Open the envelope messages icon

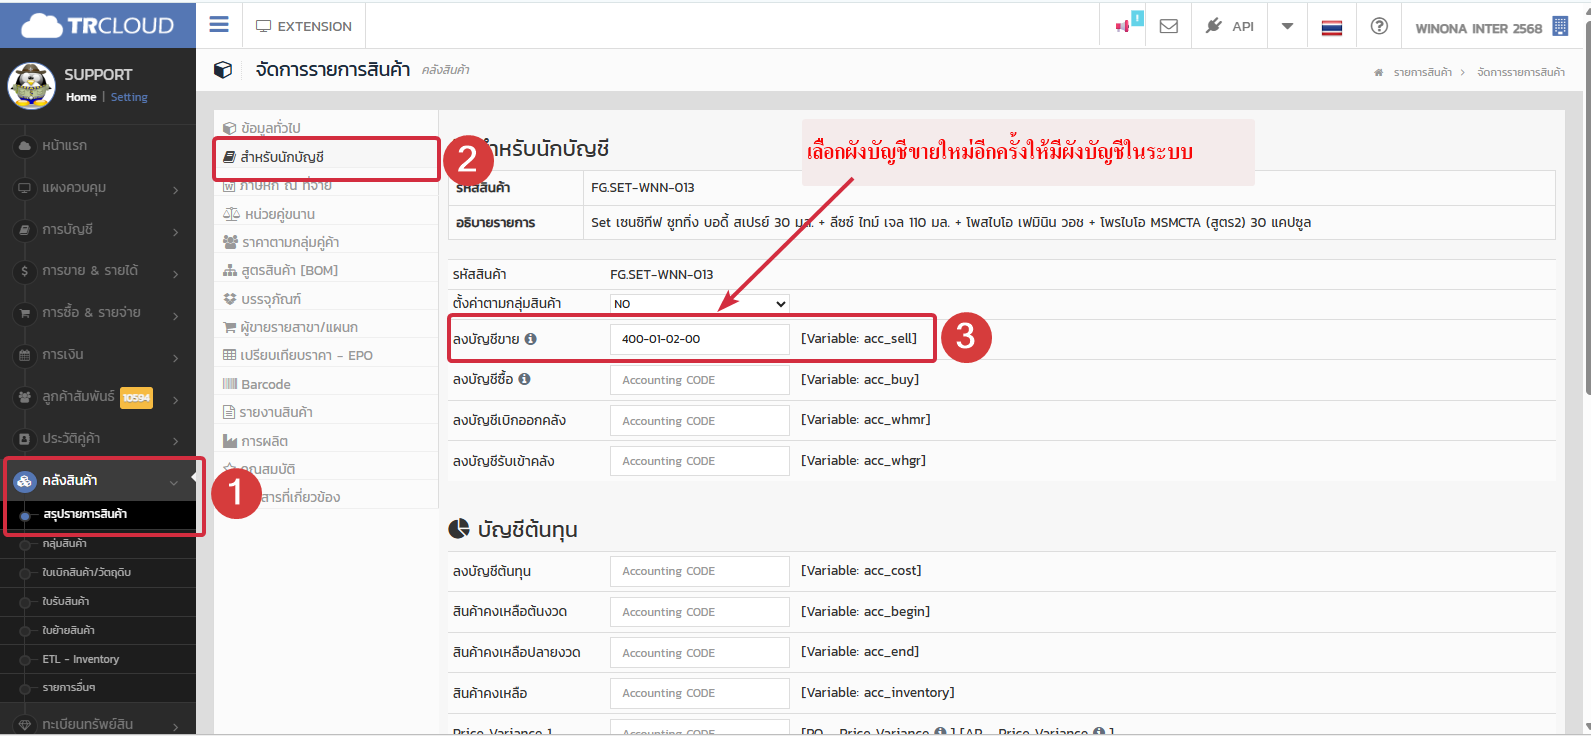[1168, 26]
